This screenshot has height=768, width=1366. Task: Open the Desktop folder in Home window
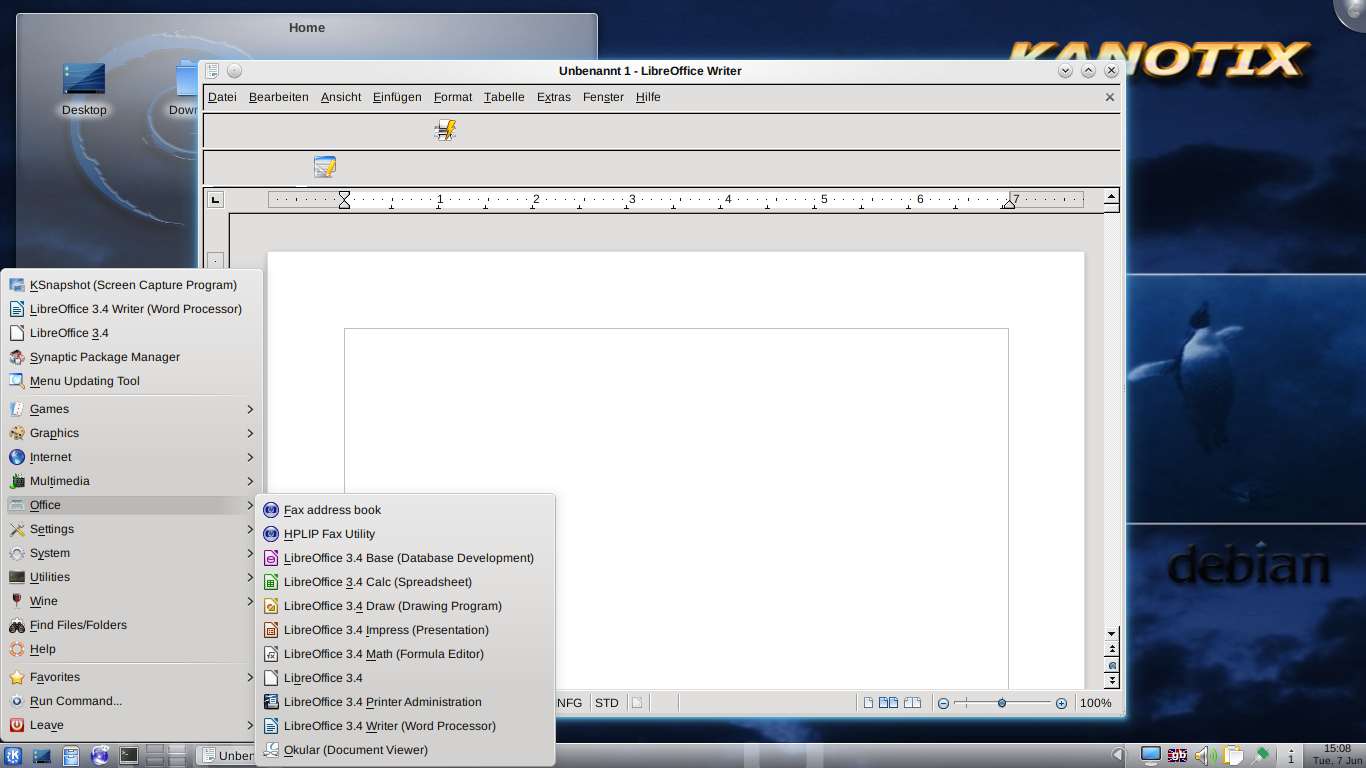(x=84, y=90)
